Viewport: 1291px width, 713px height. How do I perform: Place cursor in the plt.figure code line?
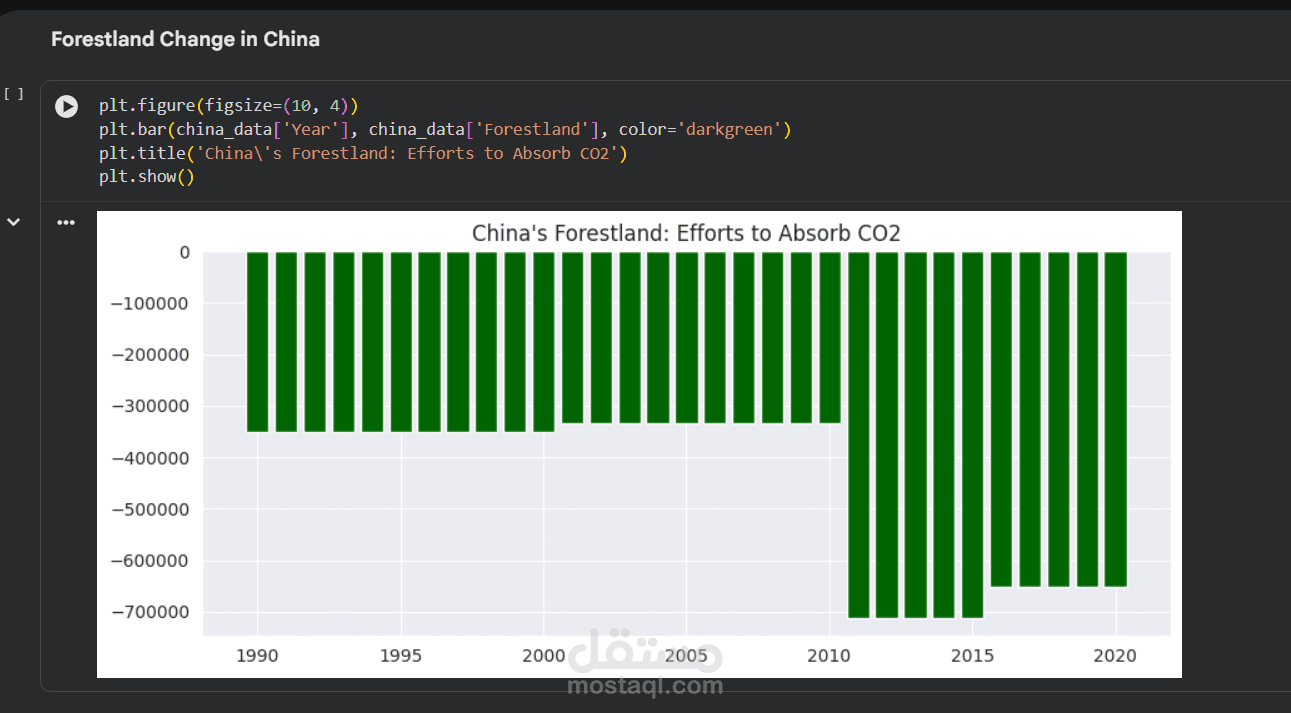pyautogui.click(x=228, y=105)
